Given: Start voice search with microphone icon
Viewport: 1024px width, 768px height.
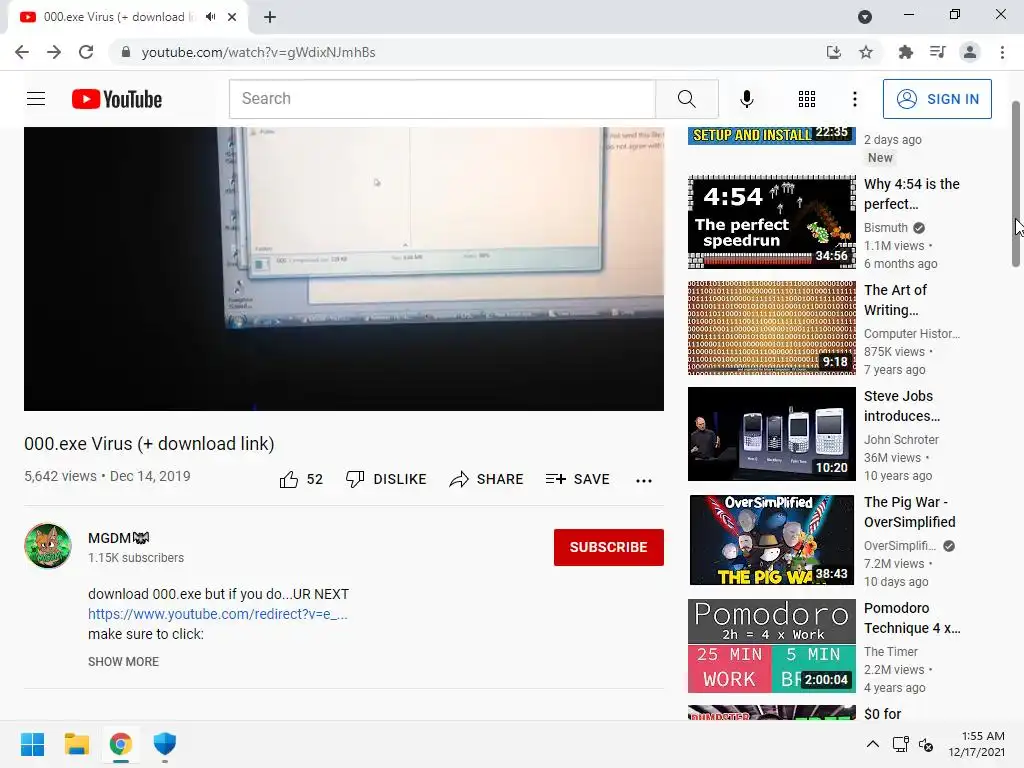Looking at the screenshot, I should (x=746, y=99).
